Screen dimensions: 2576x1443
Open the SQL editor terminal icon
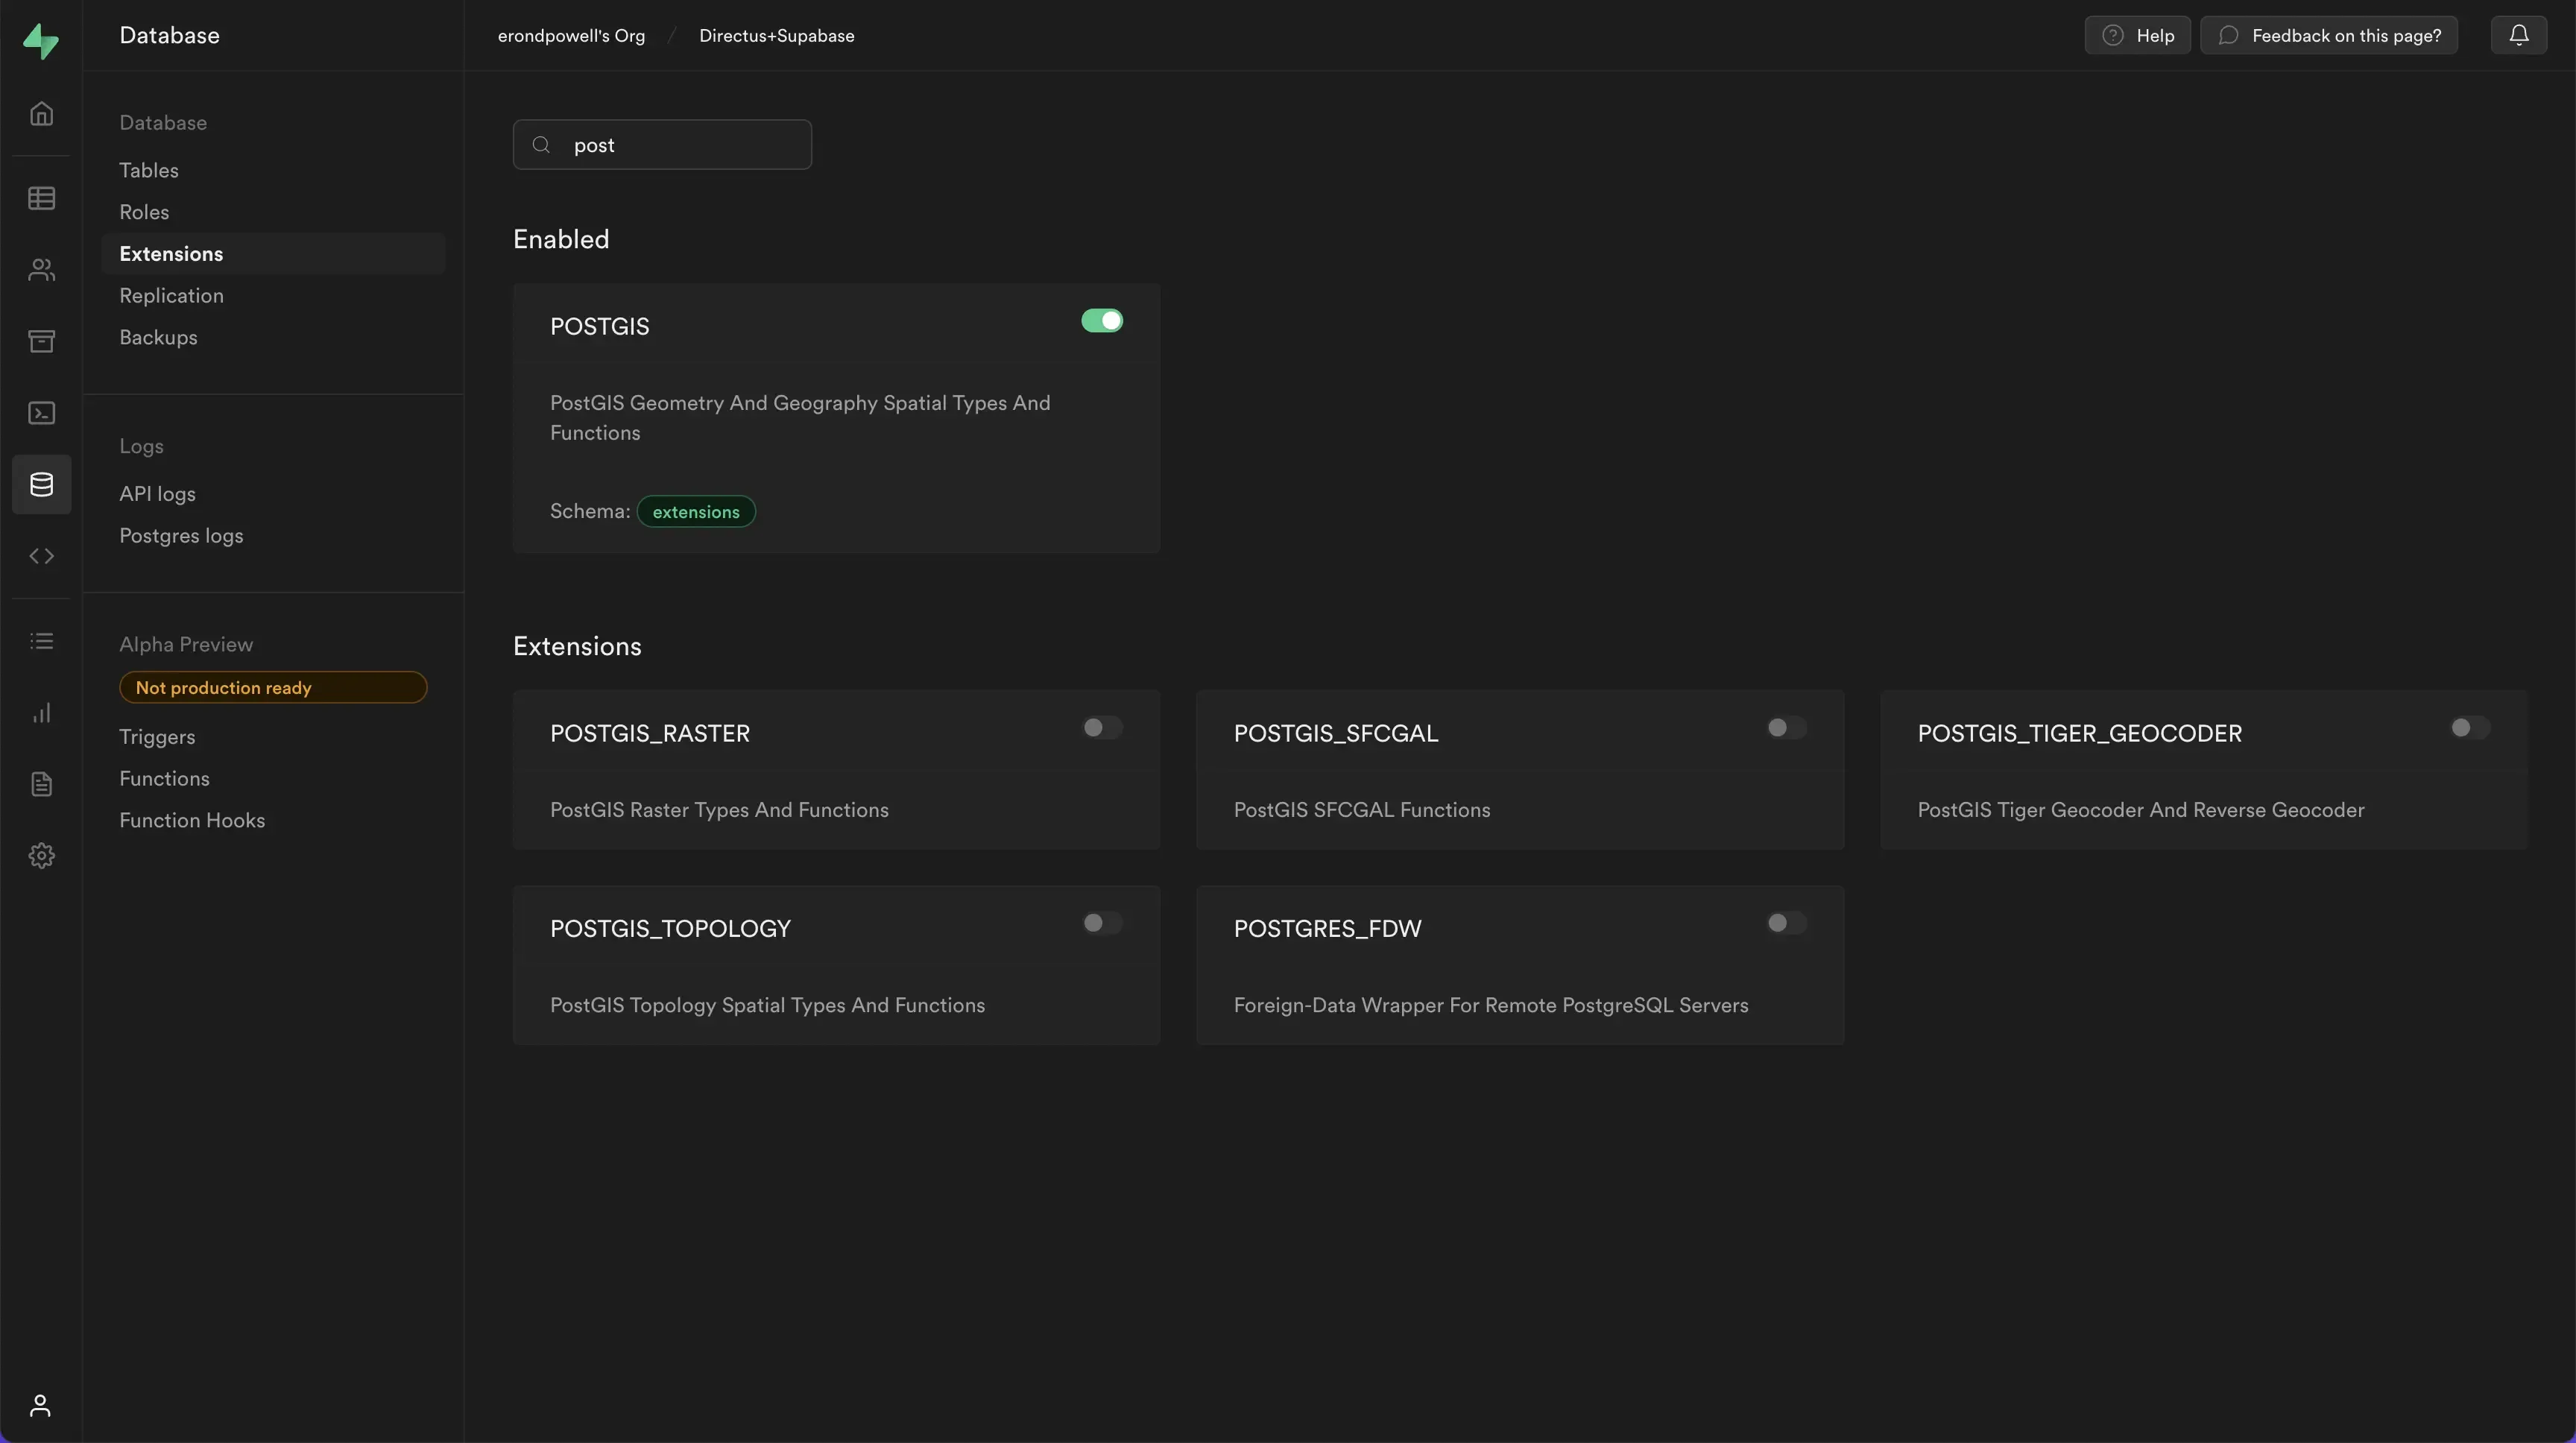click(x=41, y=413)
